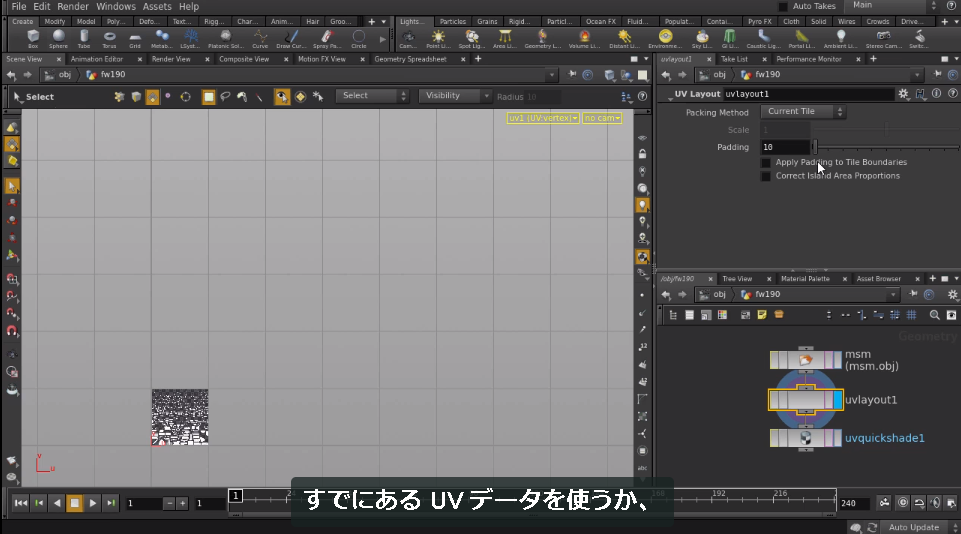961x534 pixels.
Task: Click the Sky Light shelf tool
Action: click(701, 39)
